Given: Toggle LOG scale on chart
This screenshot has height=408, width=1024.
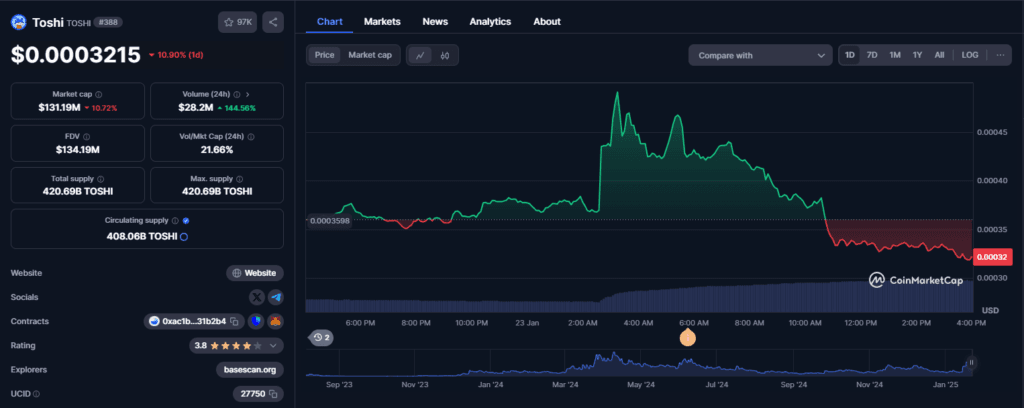Looking at the screenshot, I should point(970,55).
